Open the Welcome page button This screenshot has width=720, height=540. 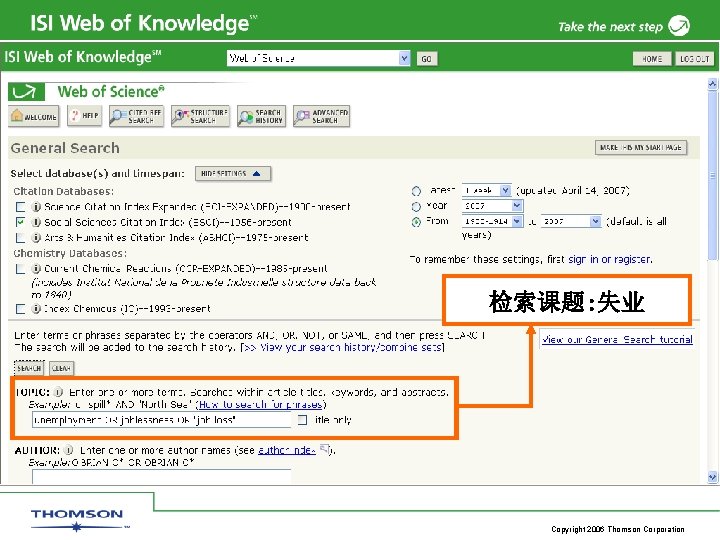(34, 116)
